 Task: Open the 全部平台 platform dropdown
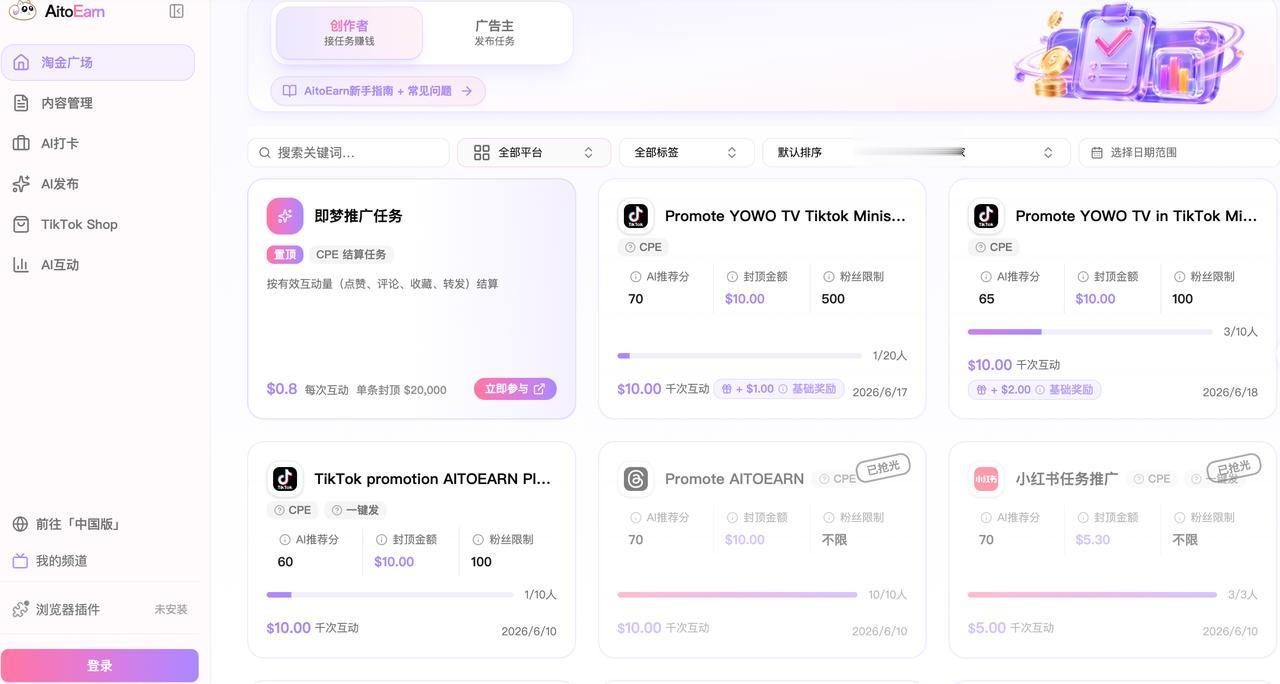point(534,153)
